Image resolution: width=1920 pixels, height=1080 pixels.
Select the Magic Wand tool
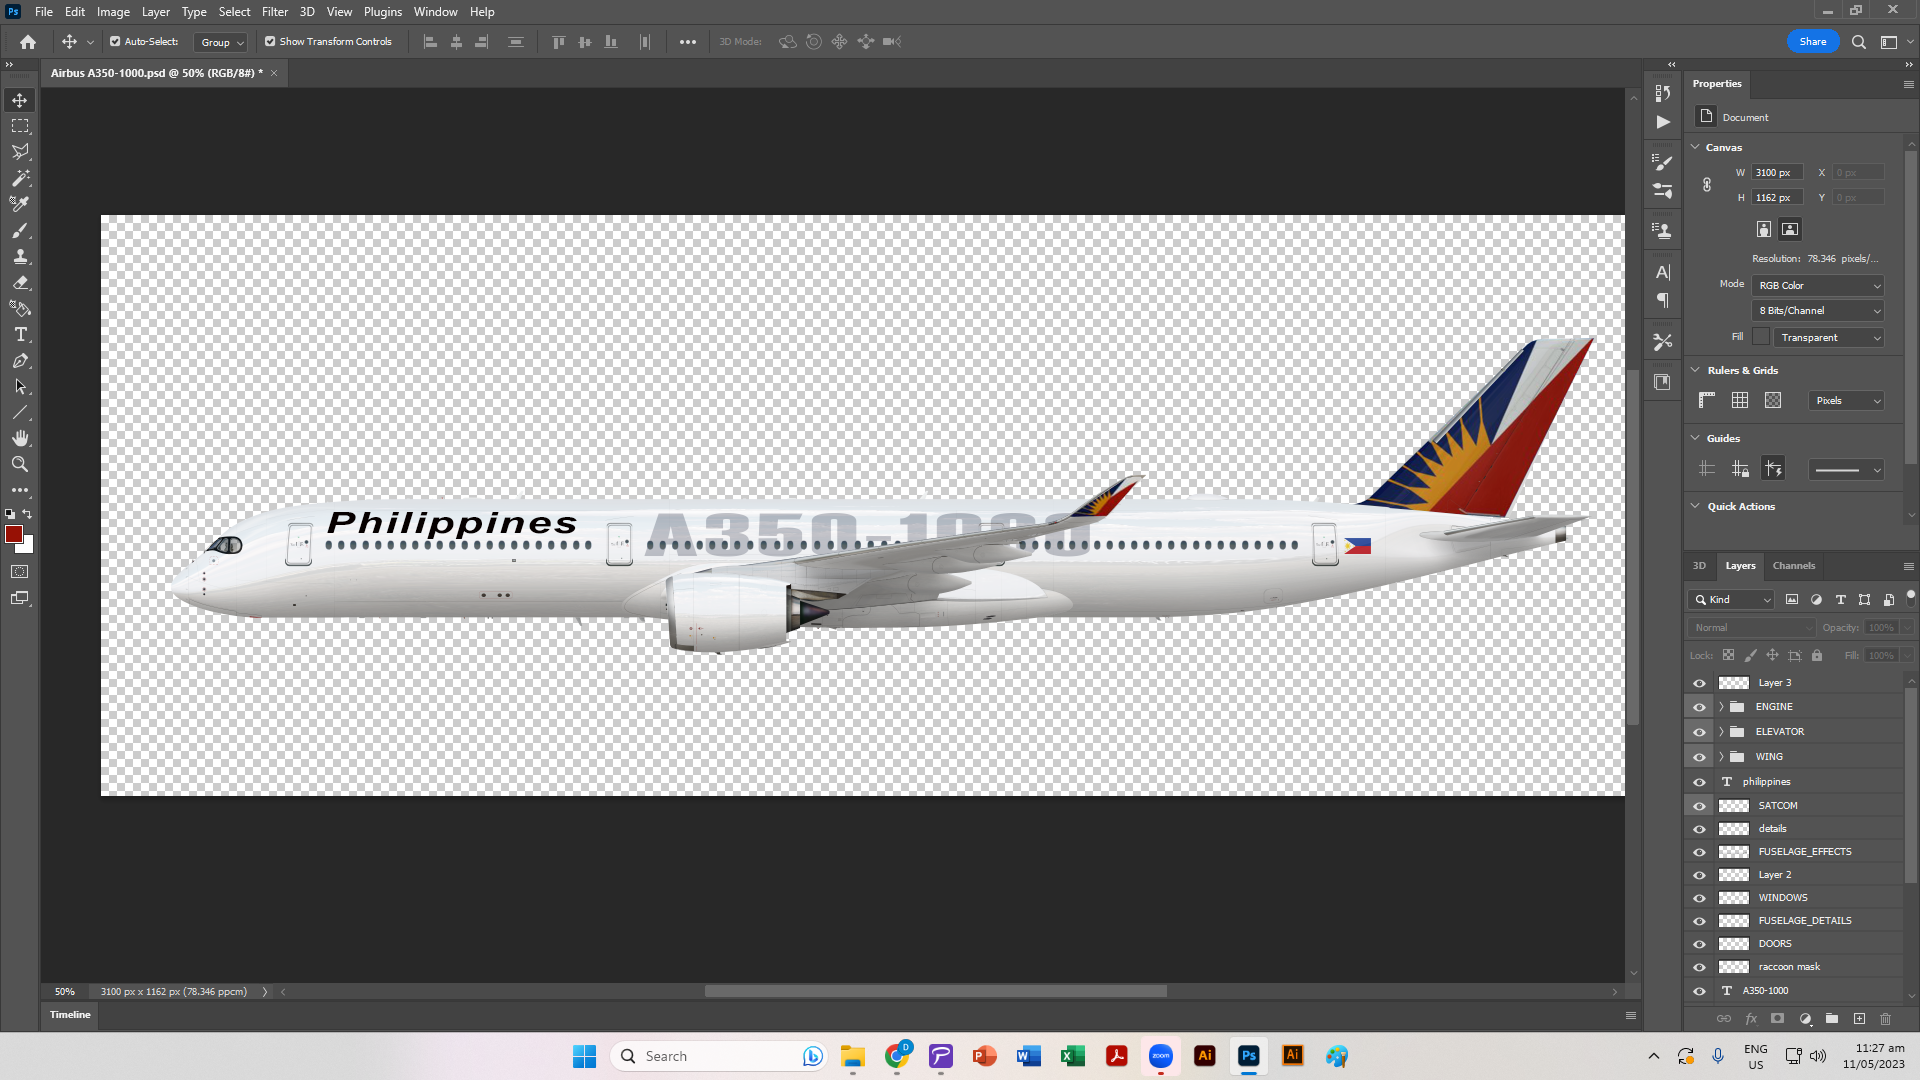20,178
